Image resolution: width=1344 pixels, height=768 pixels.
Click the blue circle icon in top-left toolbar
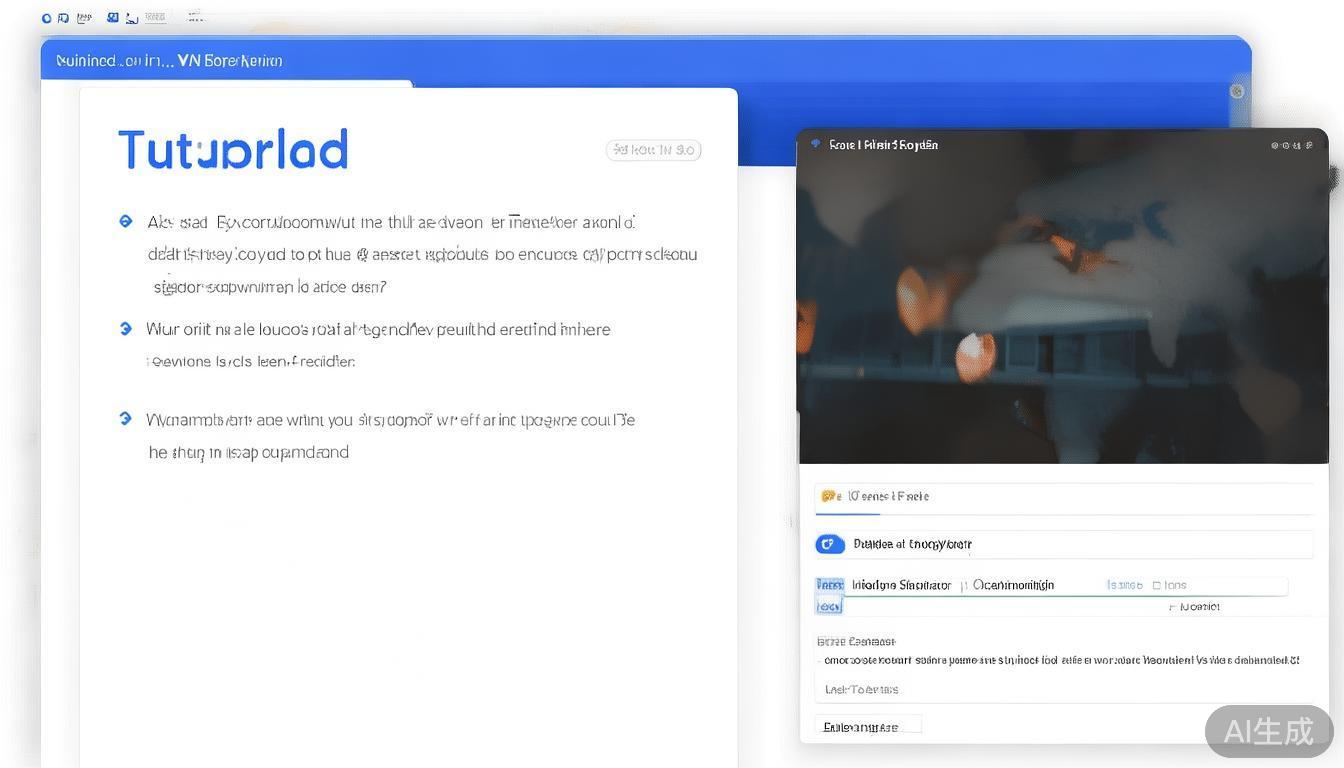tap(46, 18)
